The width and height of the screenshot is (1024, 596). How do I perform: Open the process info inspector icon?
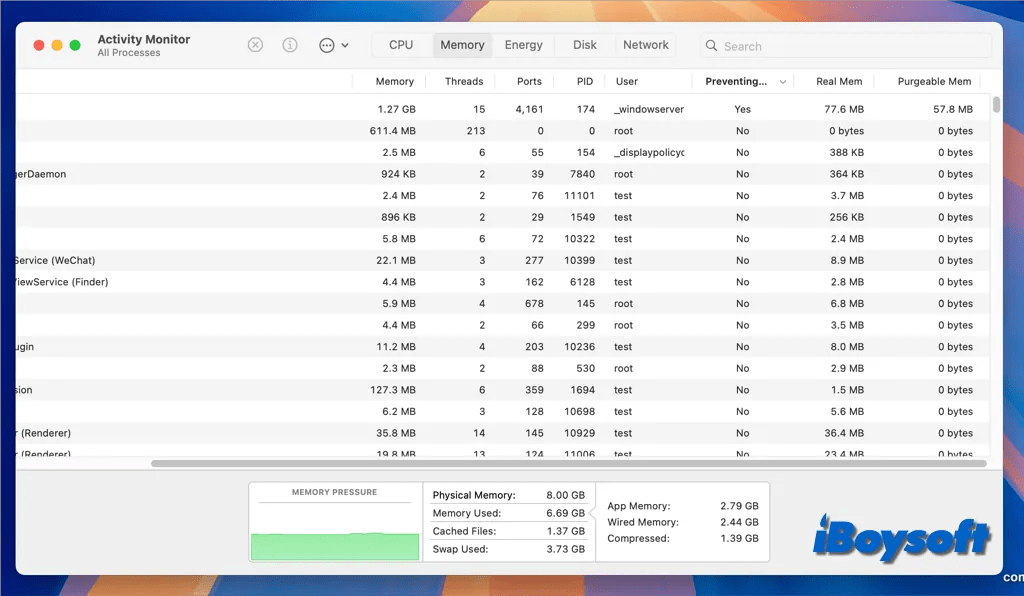click(289, 45)
